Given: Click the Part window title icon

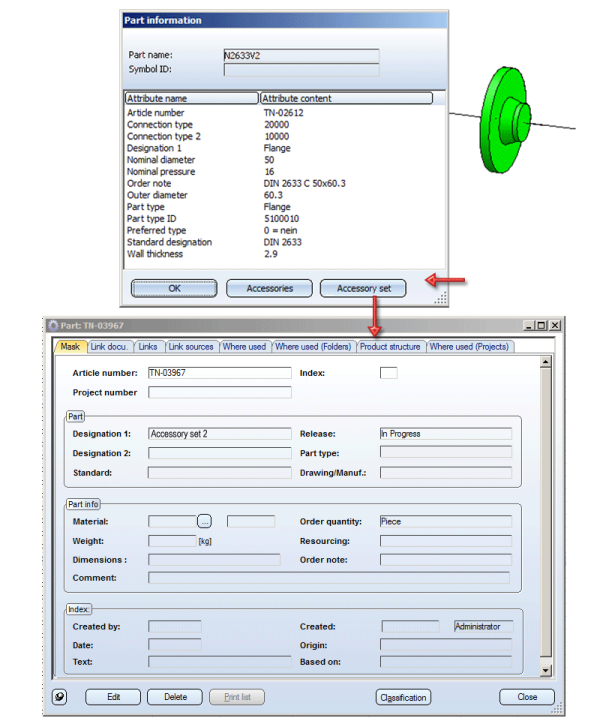Looking at the screenshot, I should coord(54,325).
